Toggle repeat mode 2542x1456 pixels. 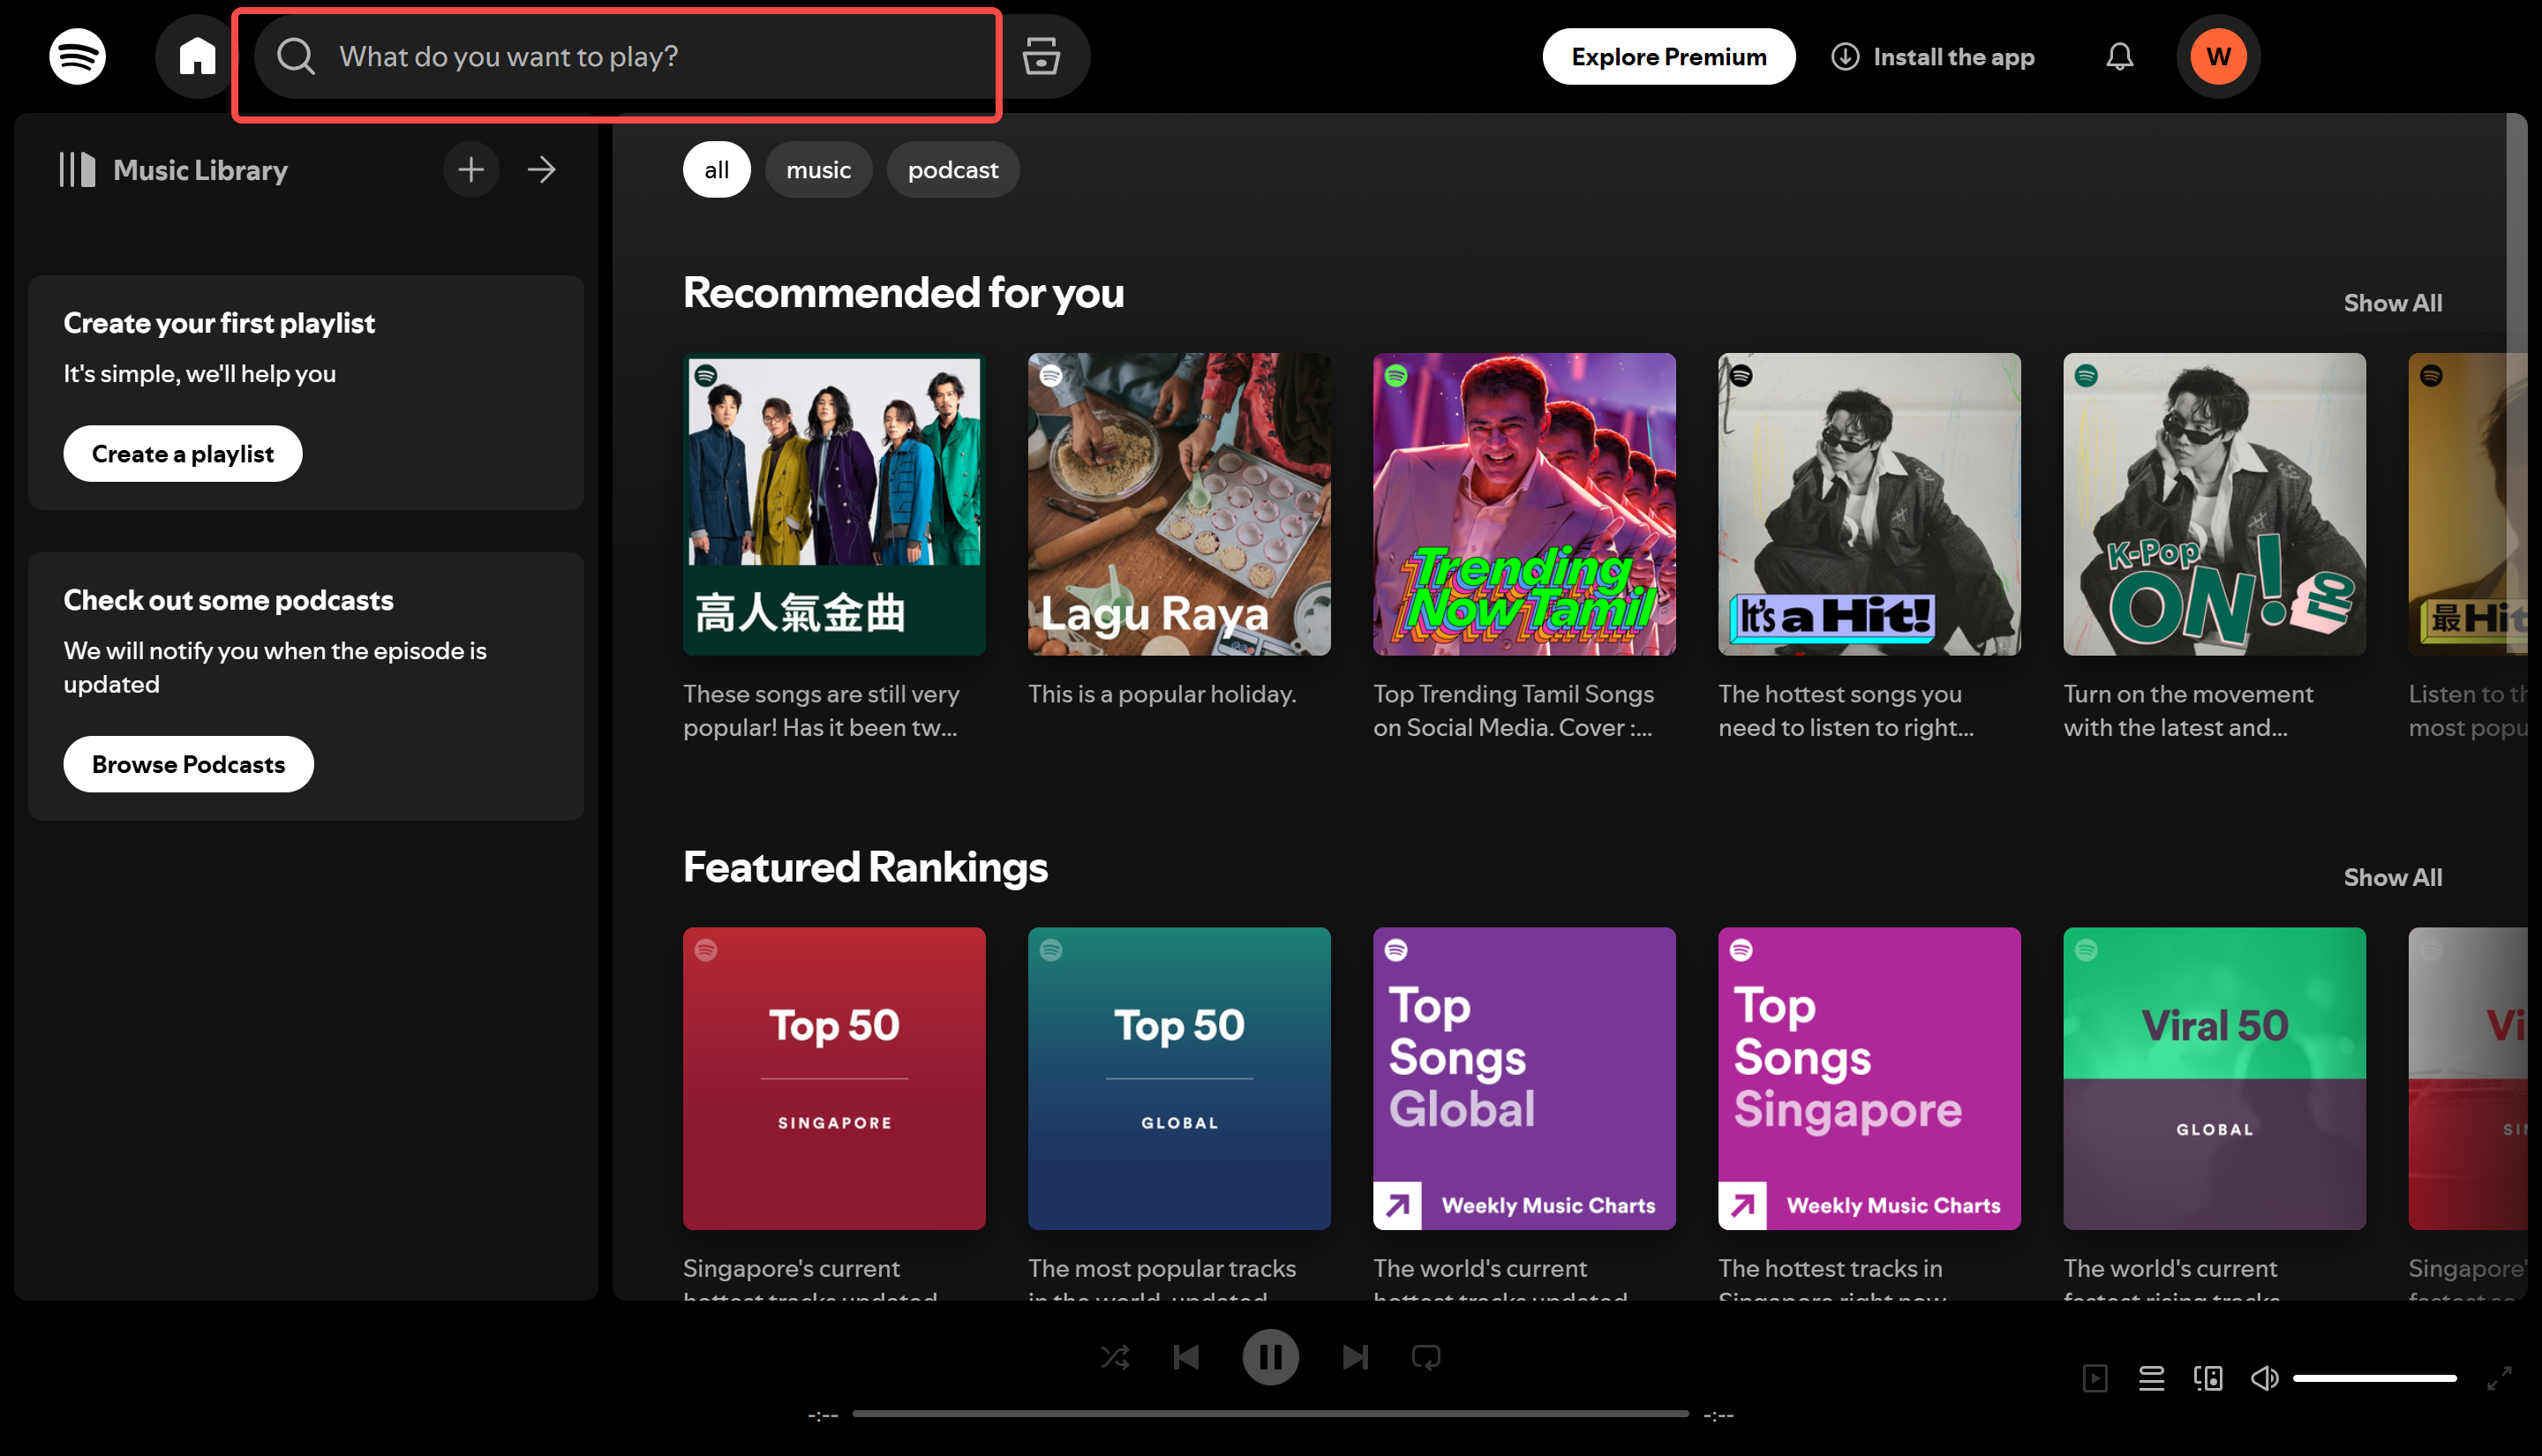pyautogui.click(x=1426, y=1357)
